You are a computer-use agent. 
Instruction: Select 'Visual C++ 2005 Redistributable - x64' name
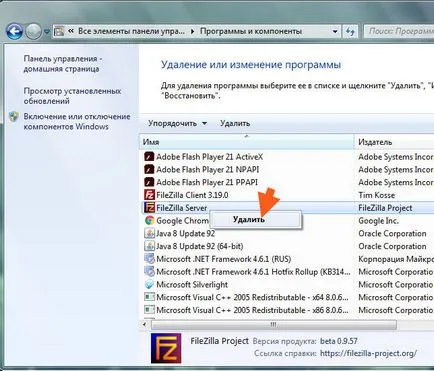coord(252,297)
